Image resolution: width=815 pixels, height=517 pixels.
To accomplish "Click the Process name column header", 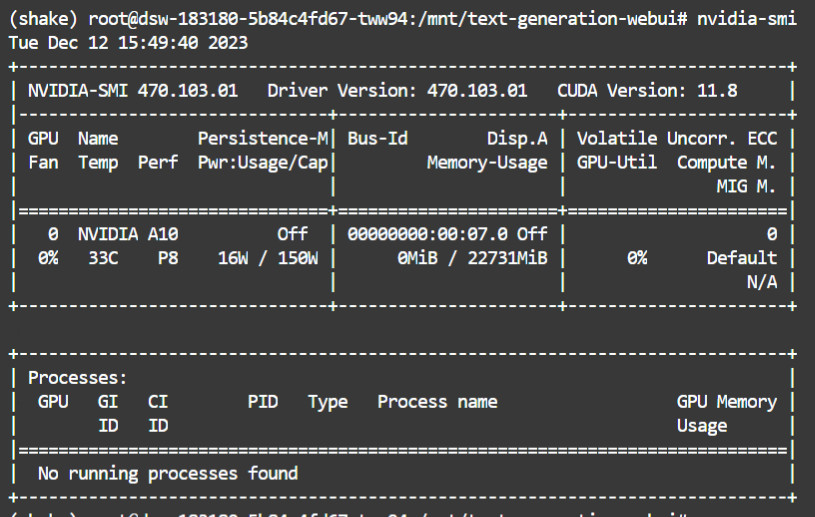I will coord(437,402).
